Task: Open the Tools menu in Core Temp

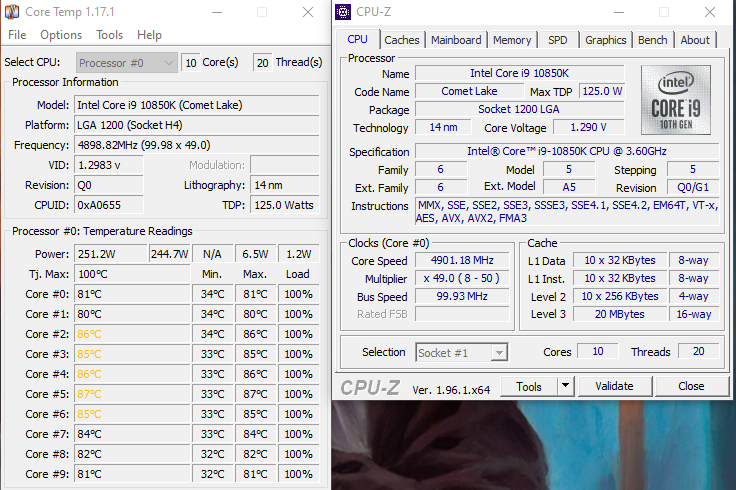Action: pyautogui.click(x=109, y=35)
